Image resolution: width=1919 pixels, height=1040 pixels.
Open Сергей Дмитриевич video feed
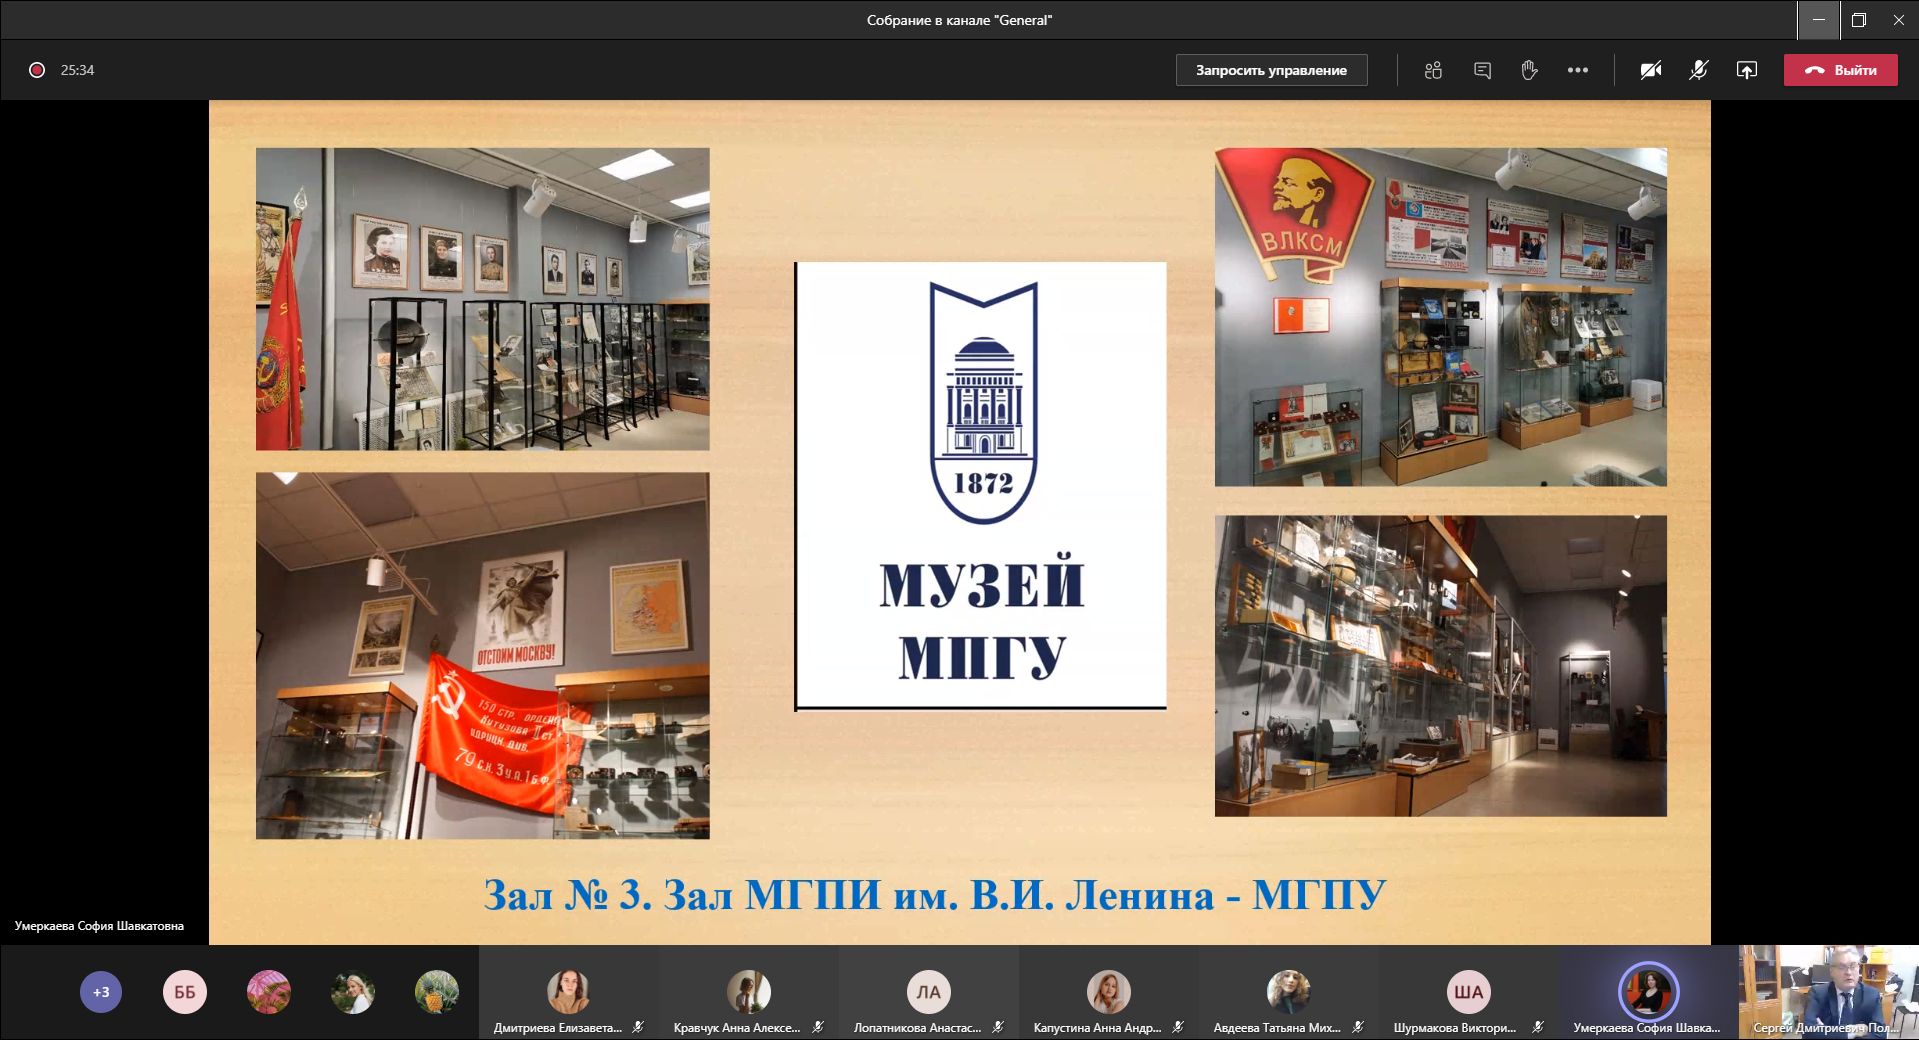[x=1828, y=993]
